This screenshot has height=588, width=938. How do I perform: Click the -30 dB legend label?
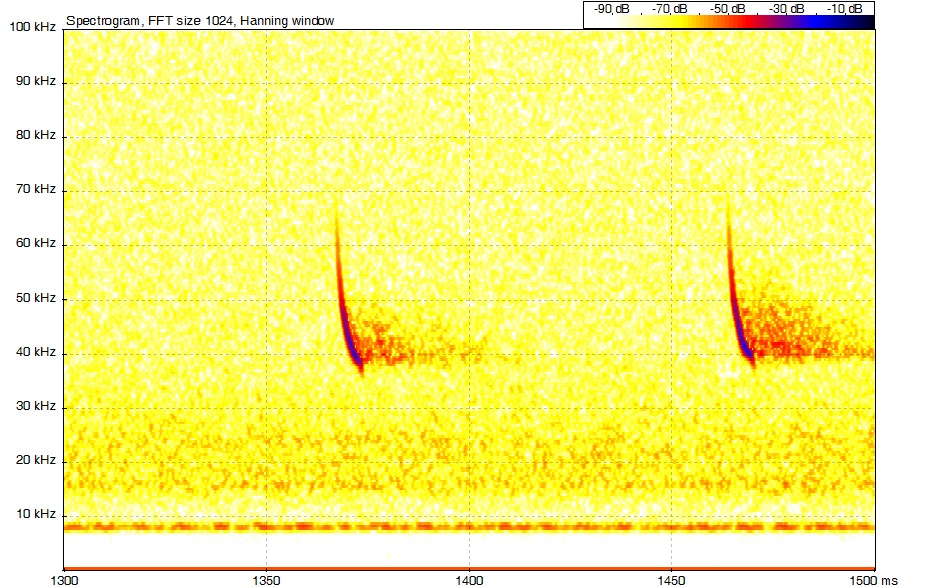pyautogui.click(x=786, y=9)
